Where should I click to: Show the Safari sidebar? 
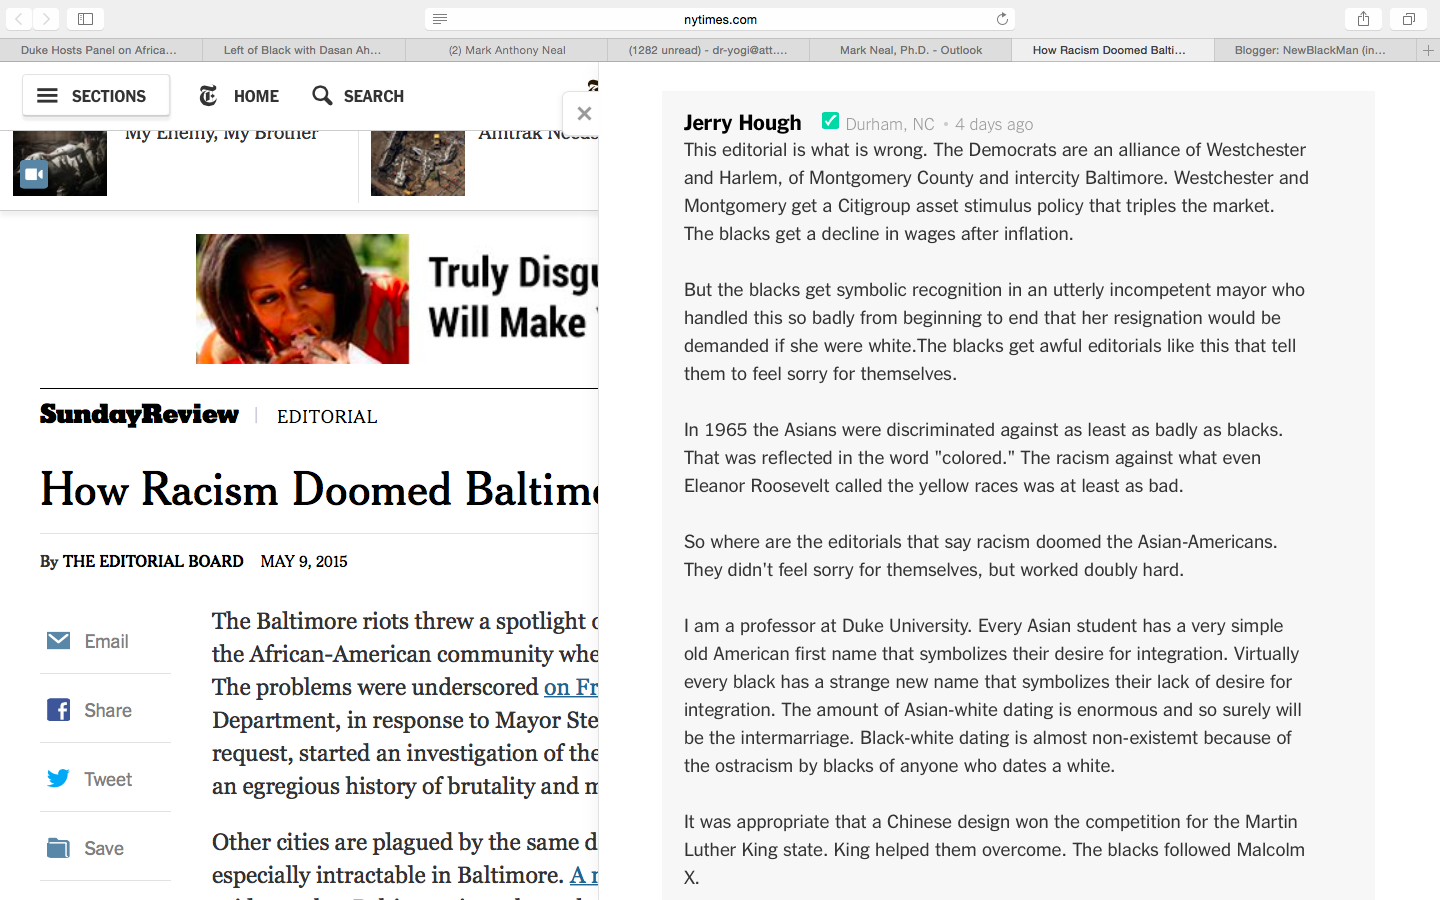pyautogui.click(x=86, y=19)
